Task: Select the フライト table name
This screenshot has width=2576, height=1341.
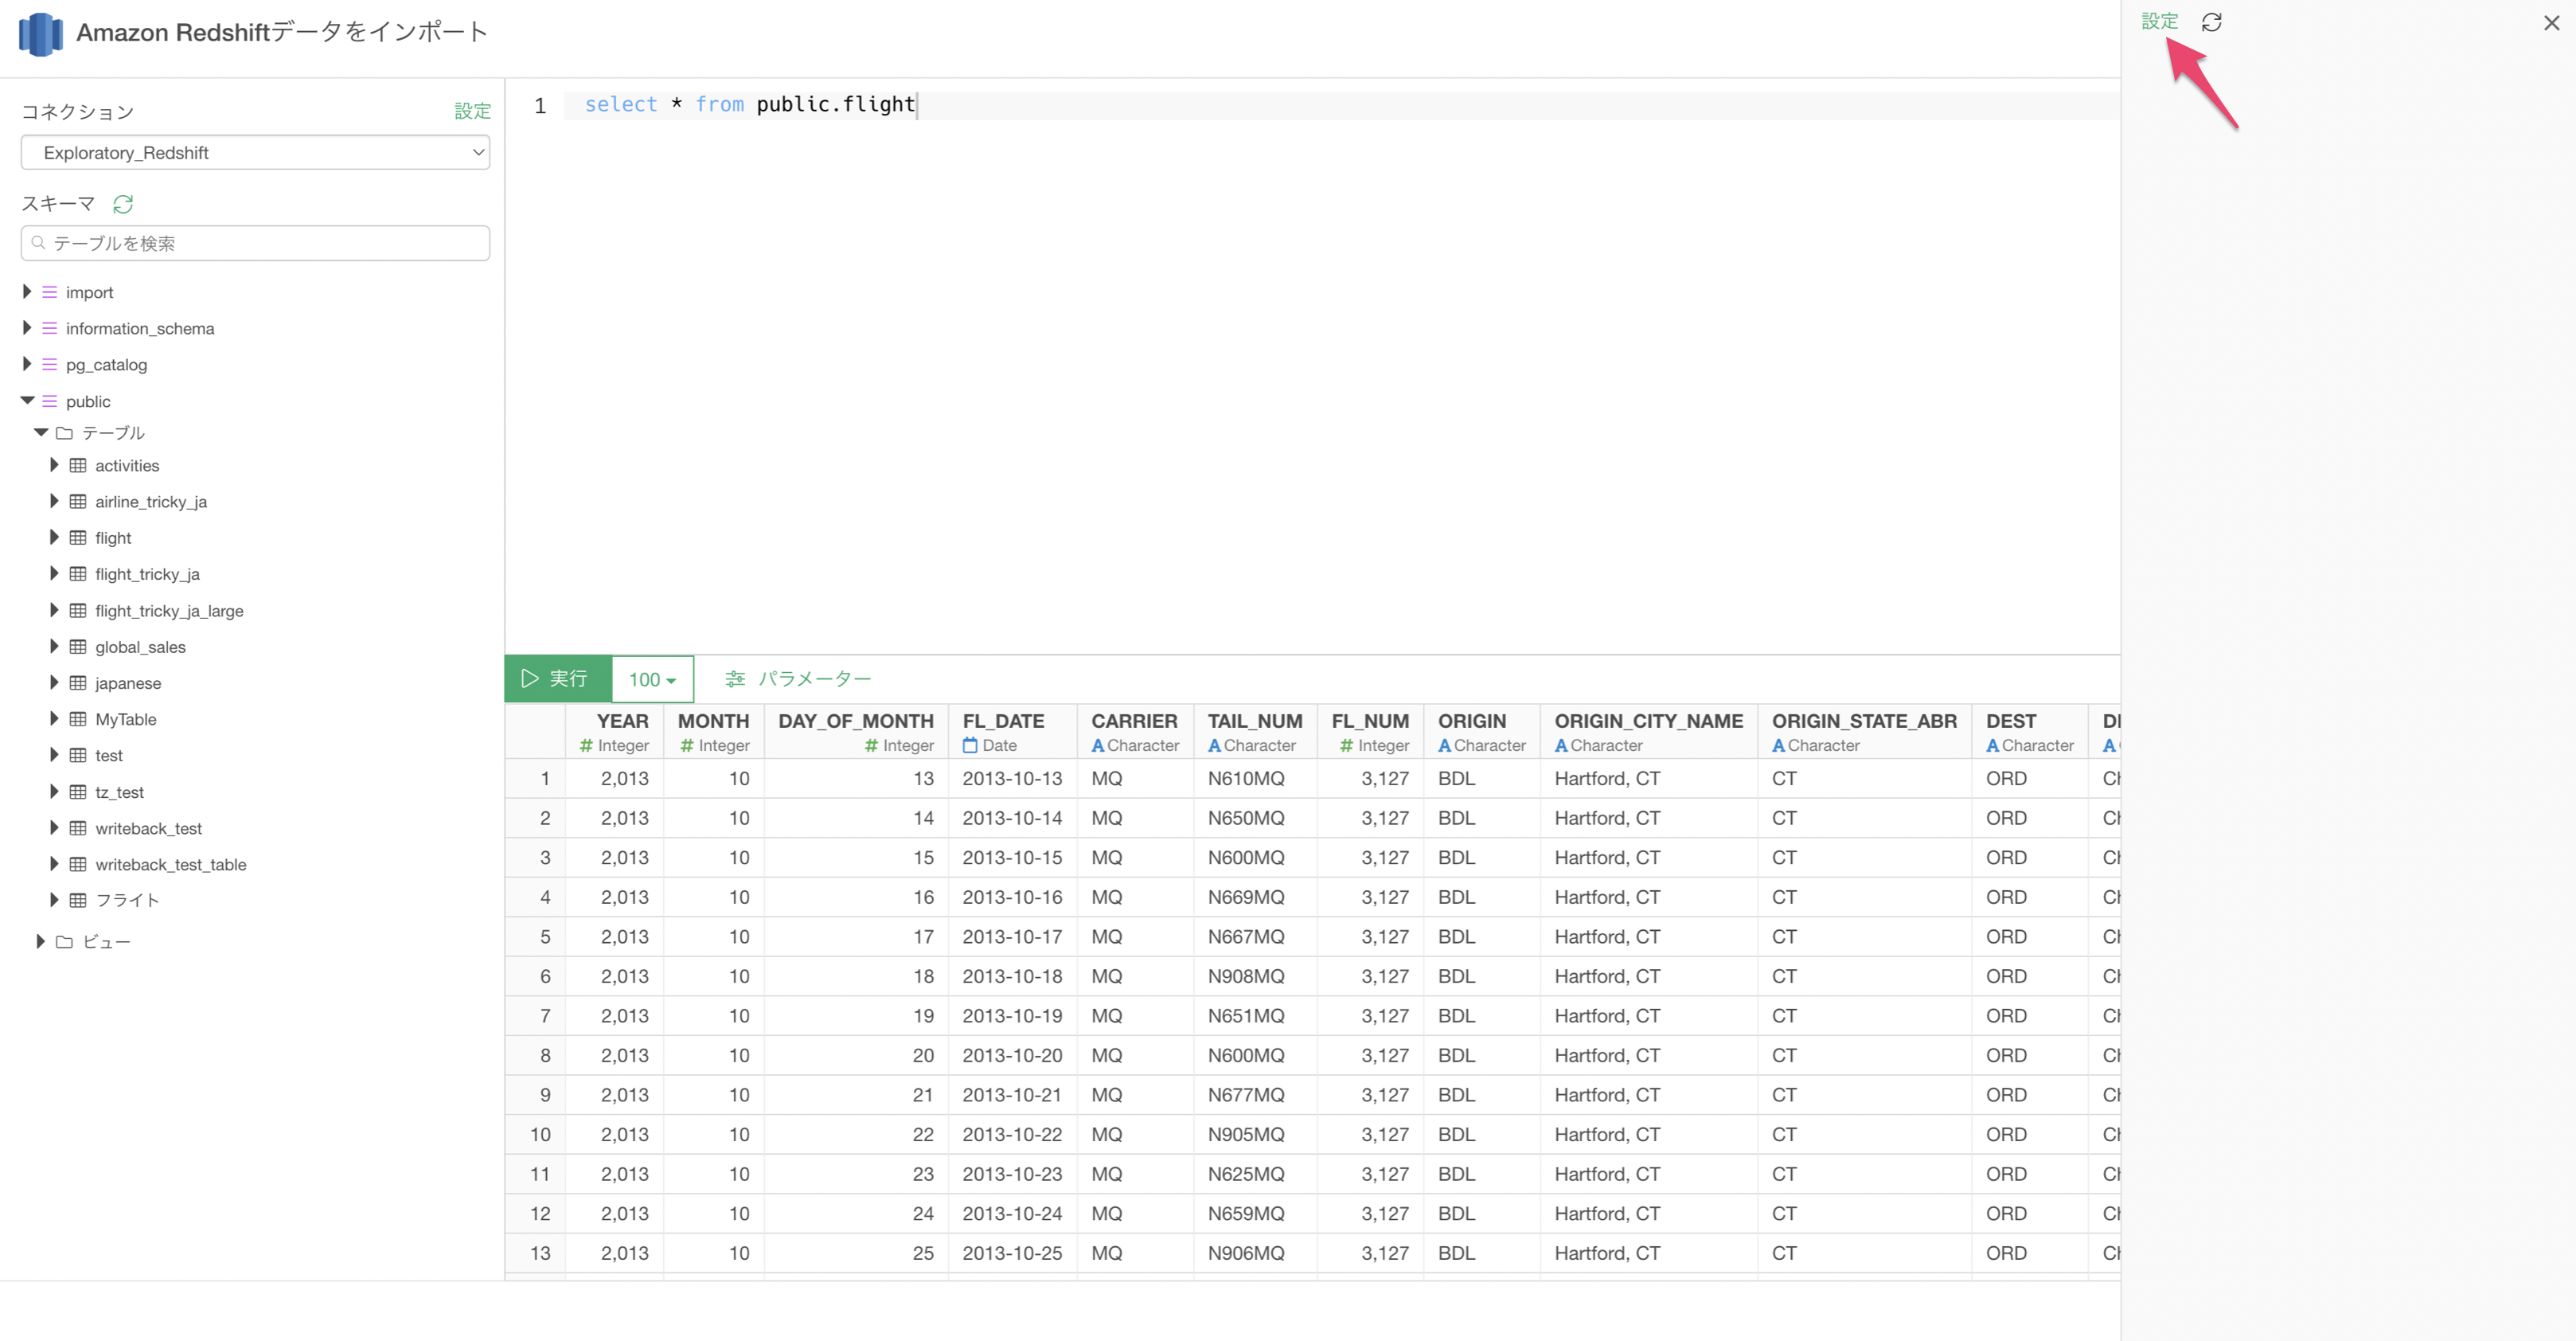Action: coord(127,900)
